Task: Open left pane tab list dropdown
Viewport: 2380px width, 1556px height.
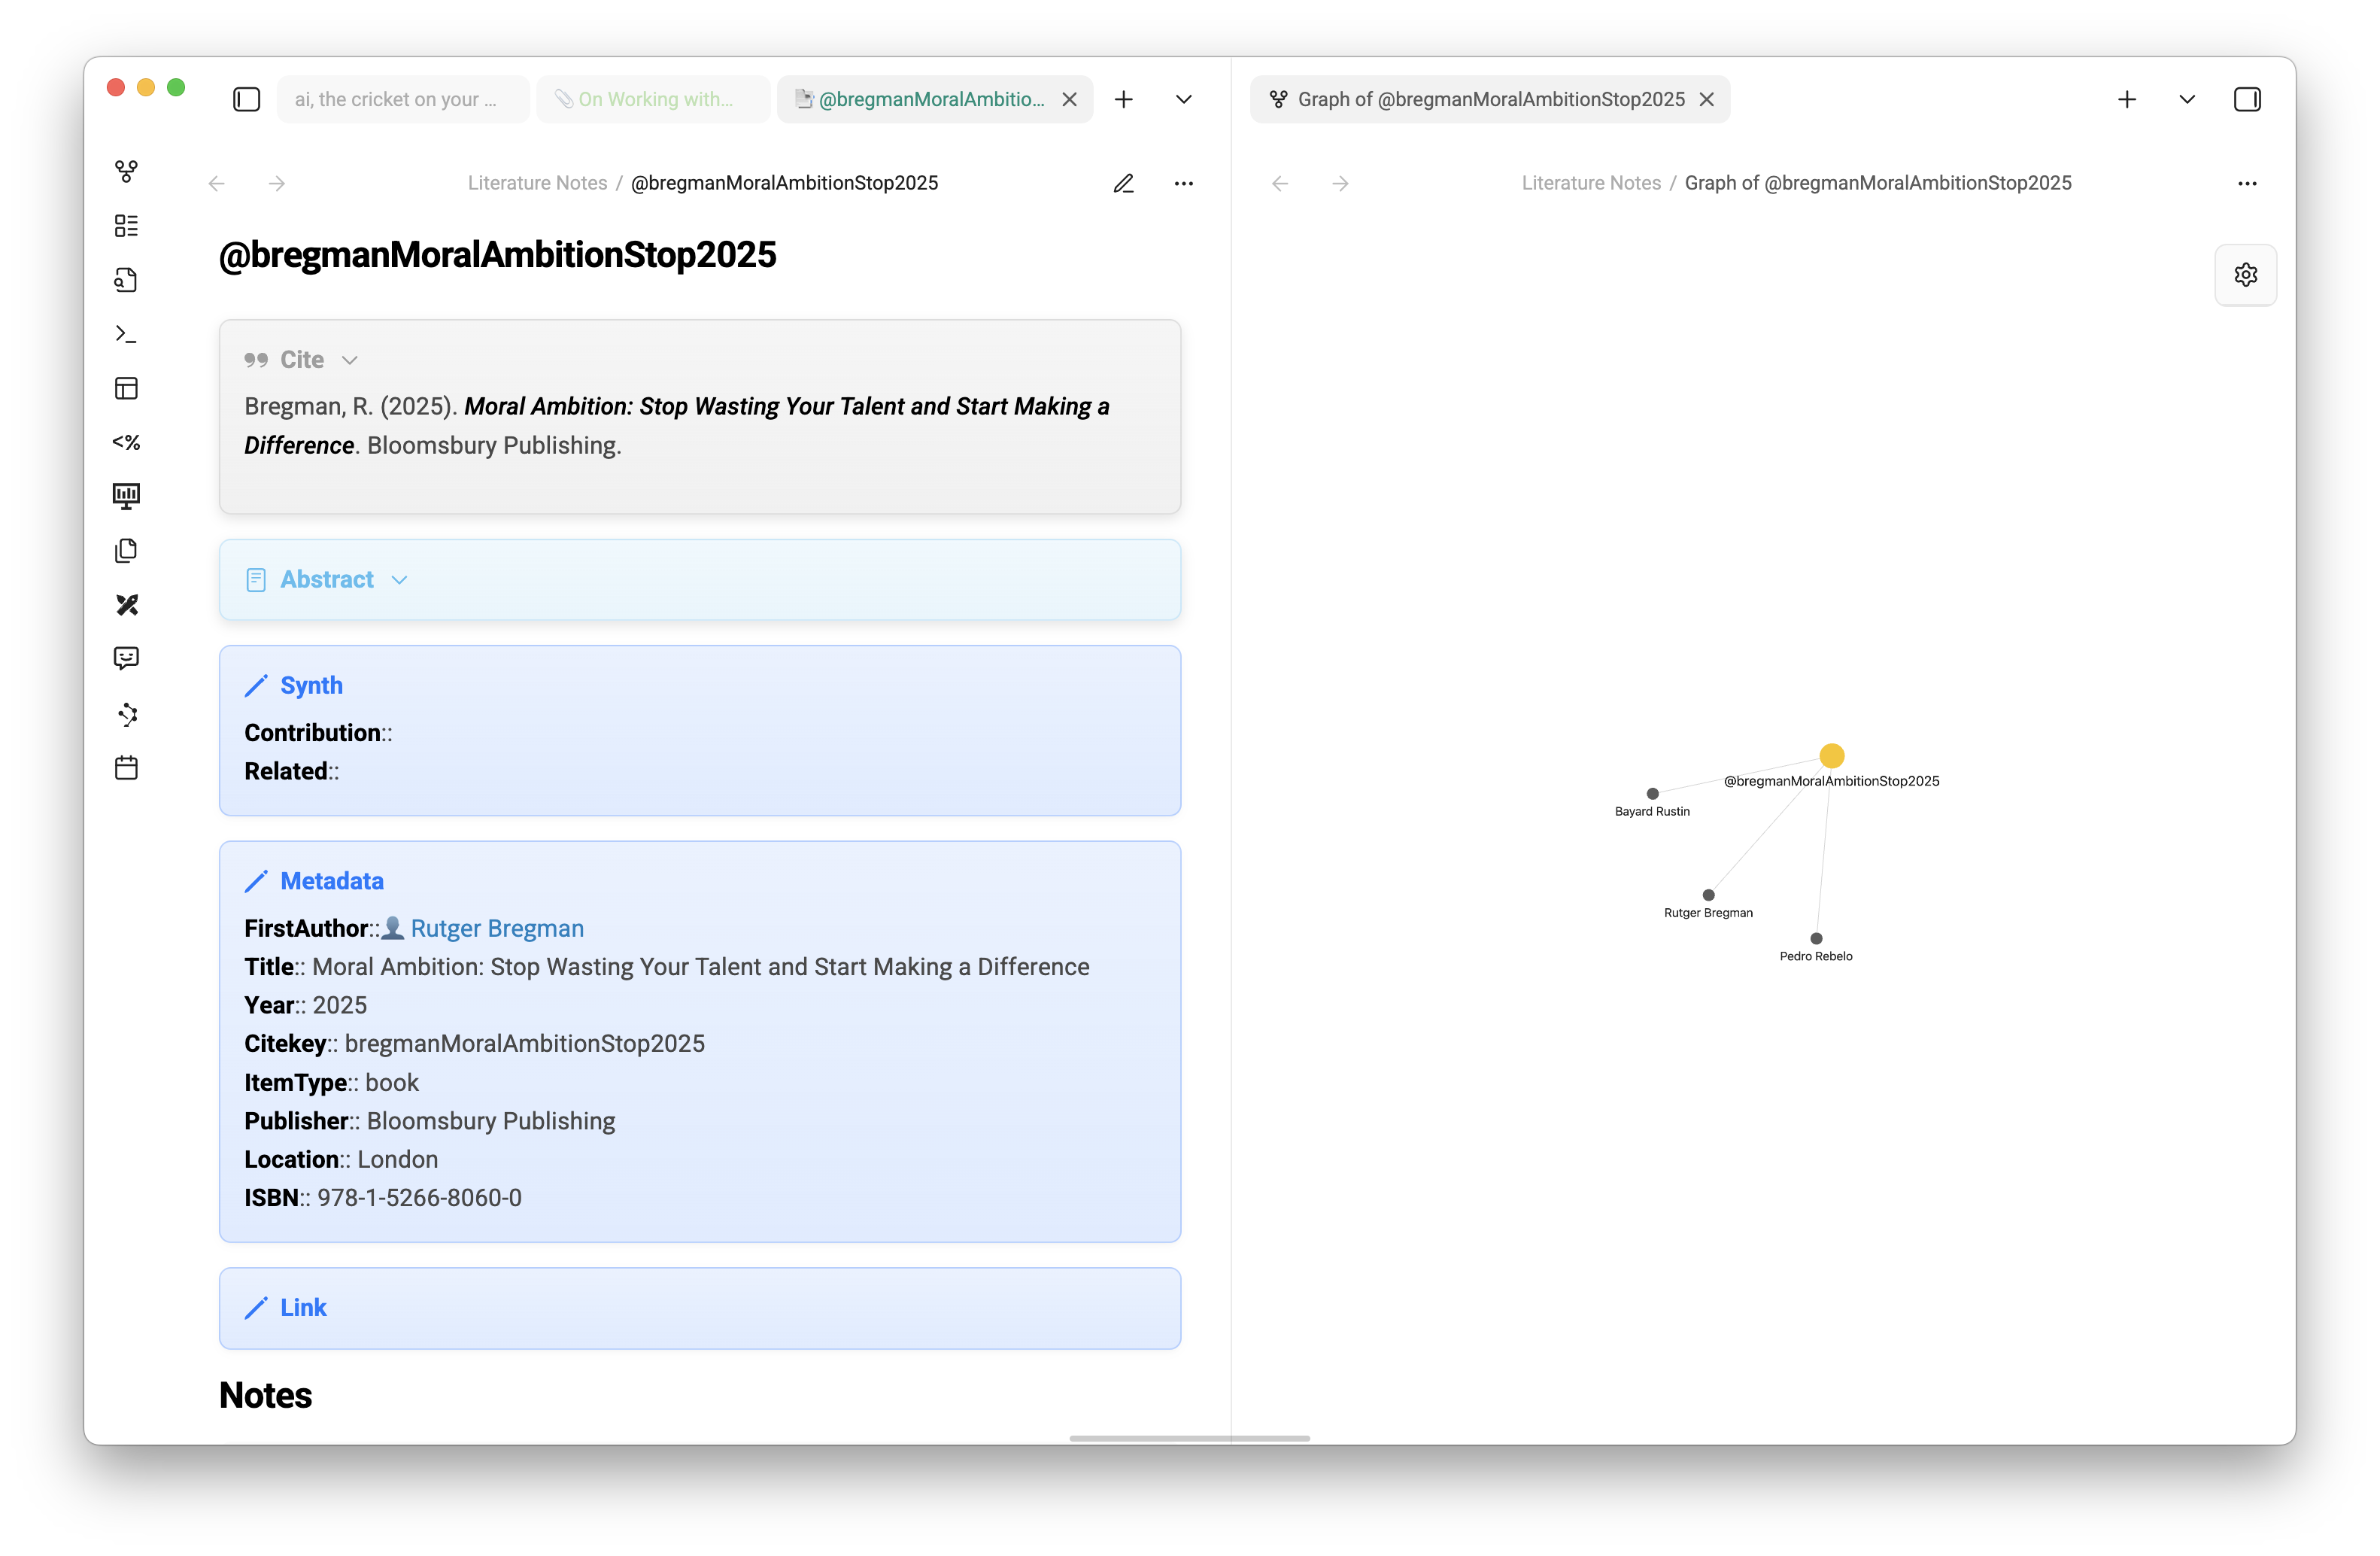Action: [1183, 99]
